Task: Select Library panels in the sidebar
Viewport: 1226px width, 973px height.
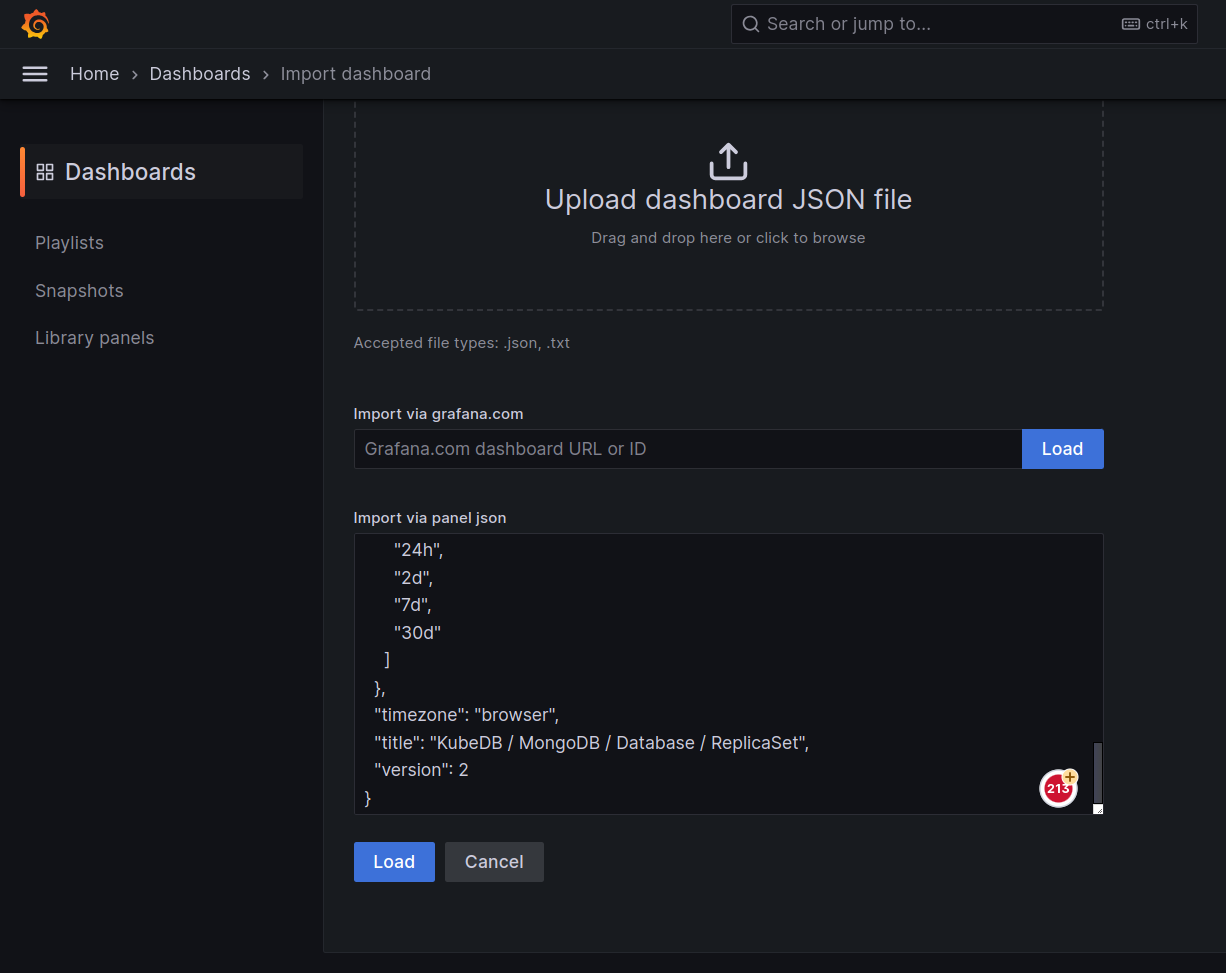Action: tap(94, 337)
